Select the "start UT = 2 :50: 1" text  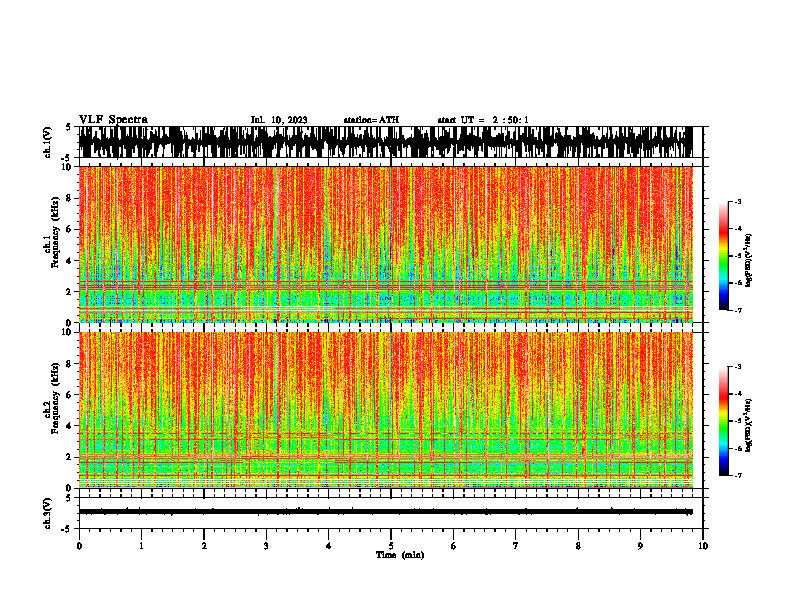click(483, 120)
